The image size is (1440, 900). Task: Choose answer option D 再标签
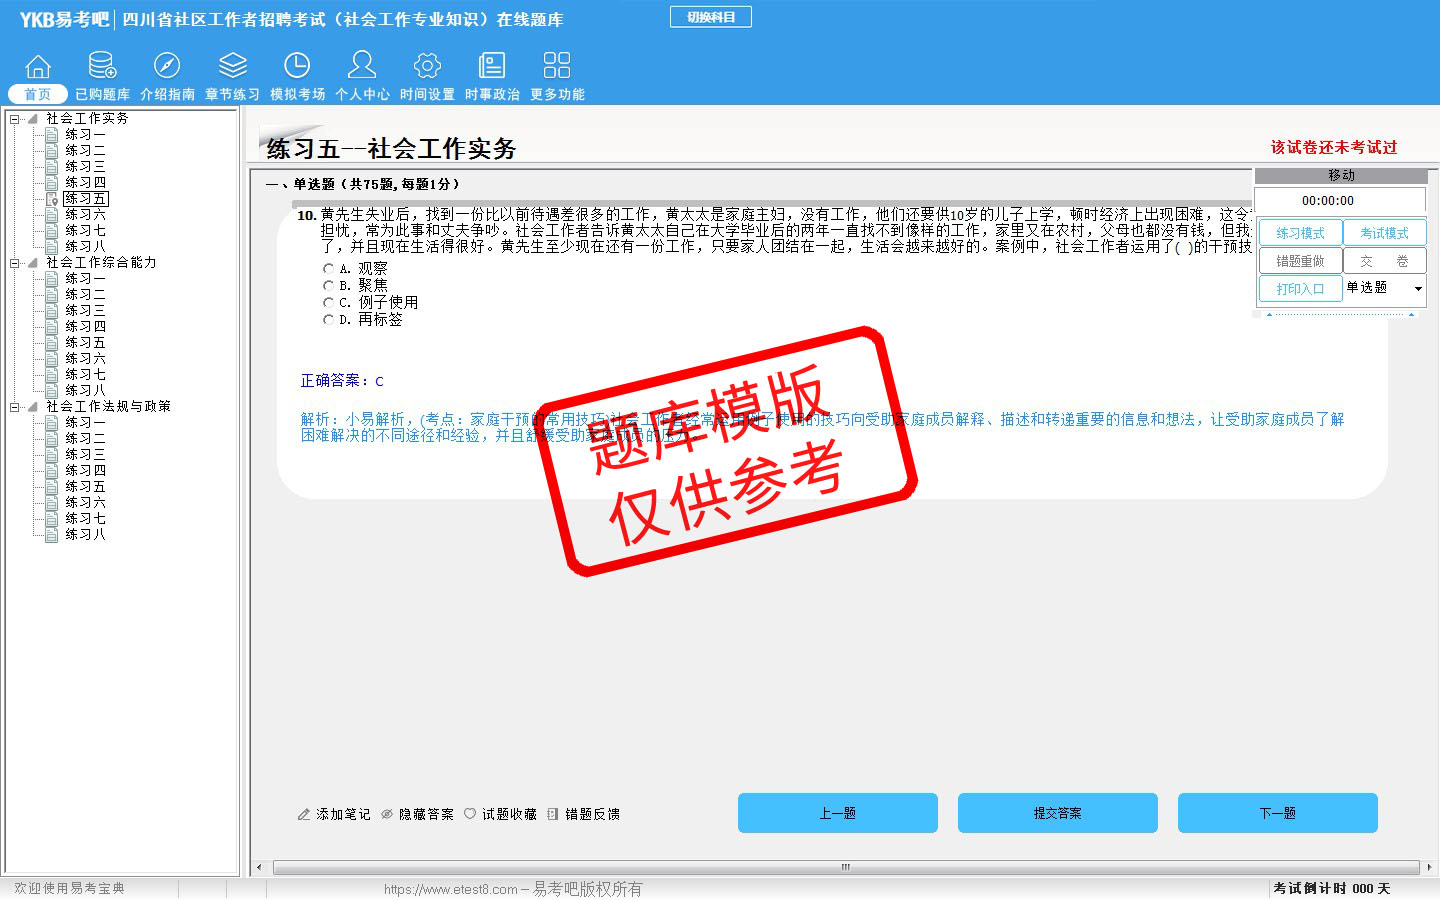(328, 320)
